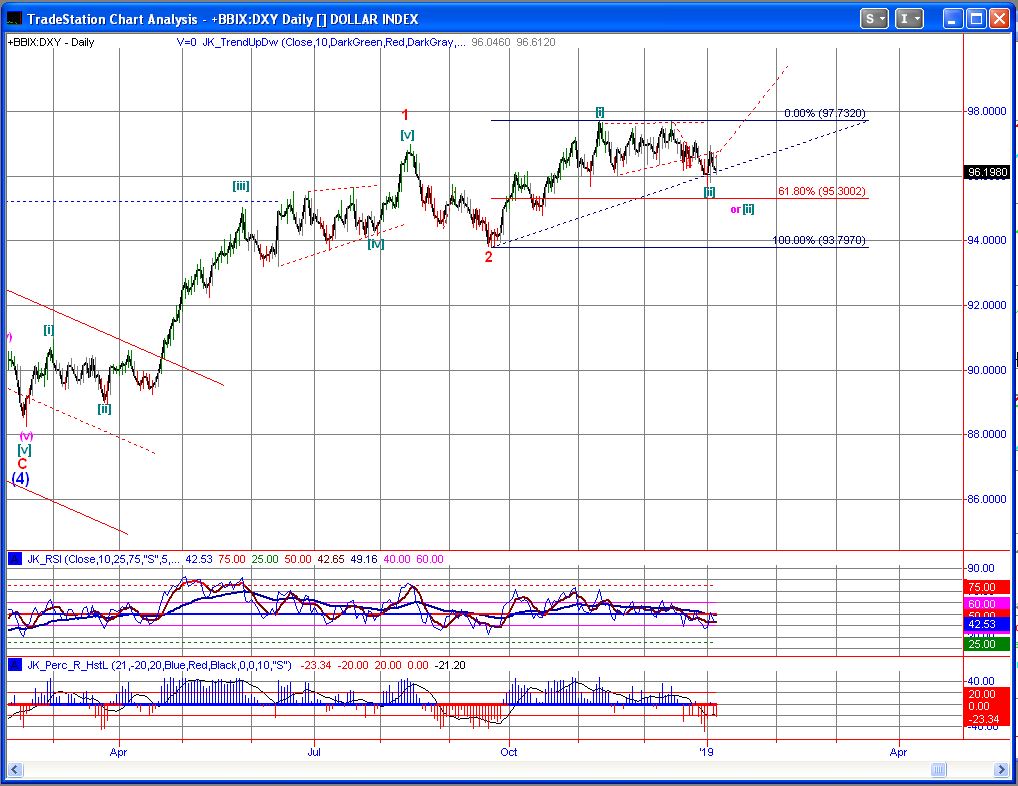Click the 98.0000 price axis label
The width and height of the screenshot is (1018, 786).
point(987,112)
